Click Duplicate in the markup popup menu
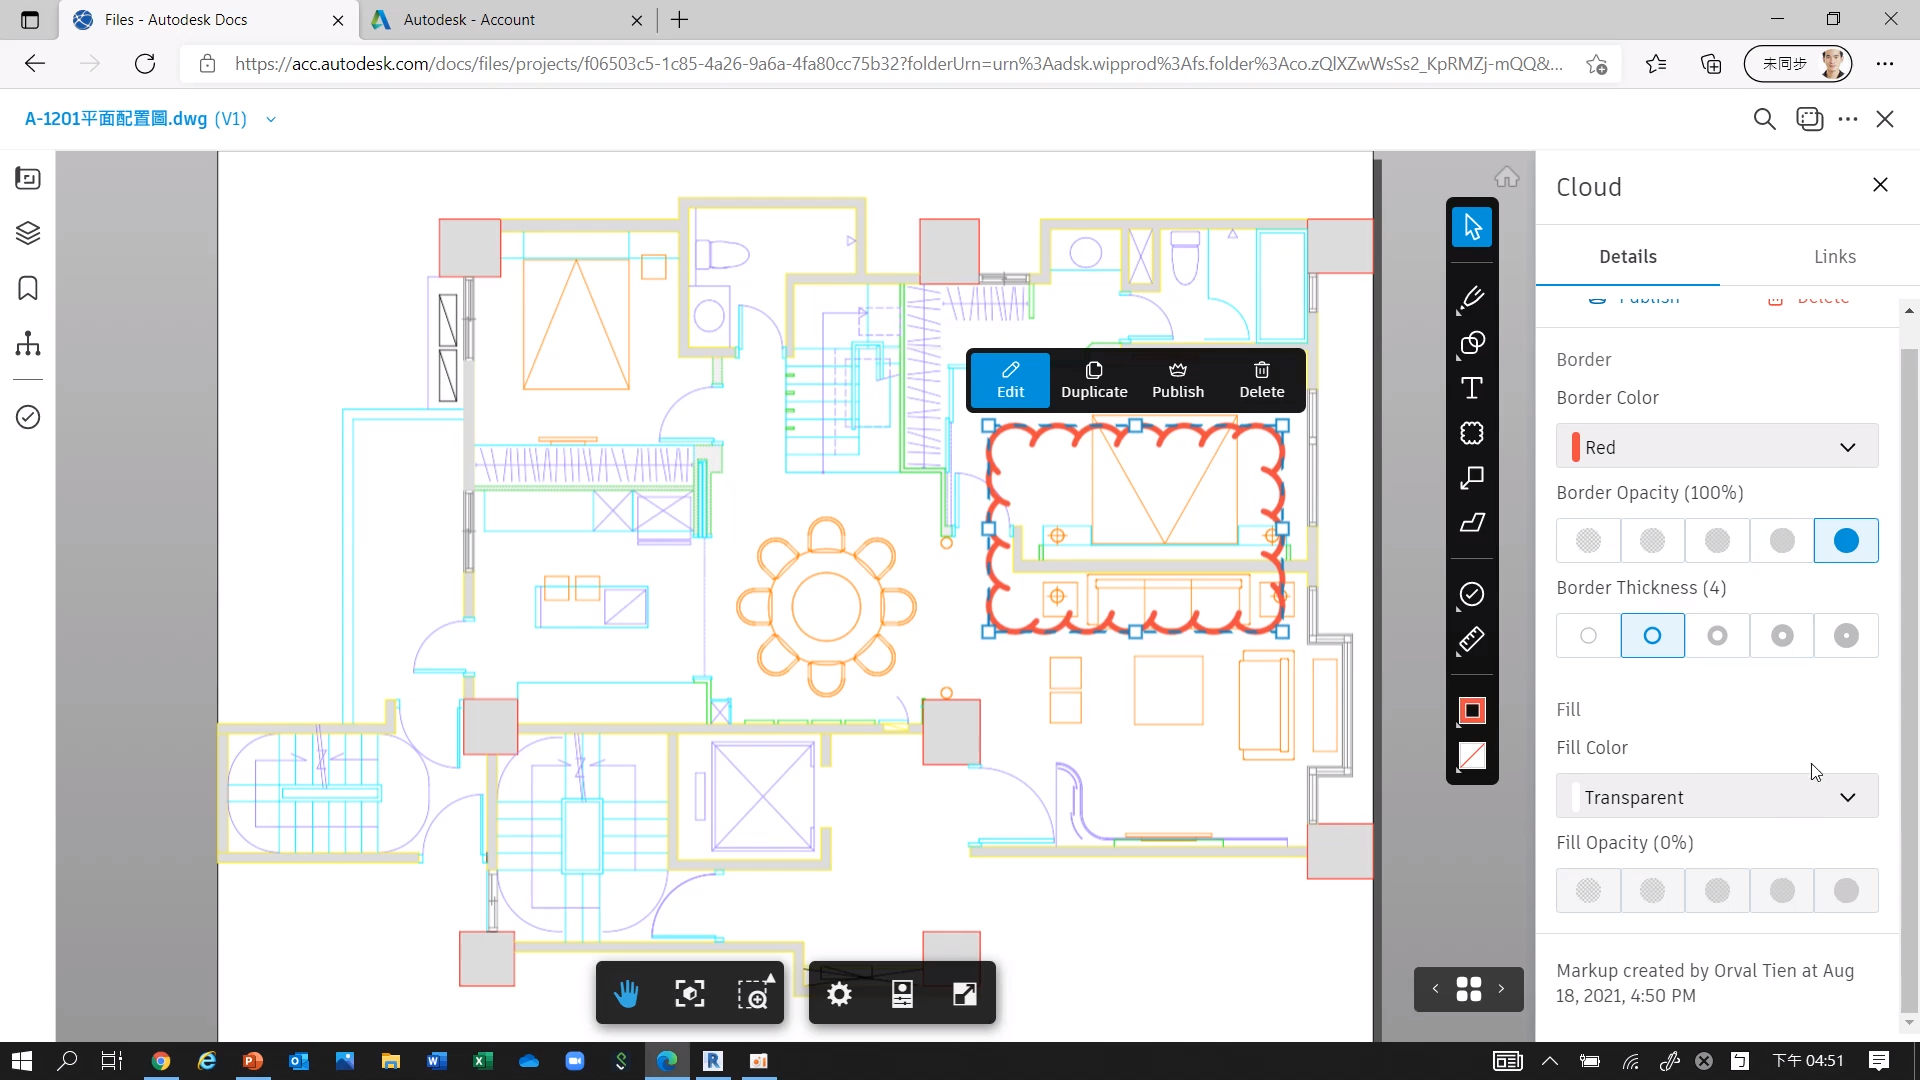Screen dimensions: 1920x1080 (1094, 380)
